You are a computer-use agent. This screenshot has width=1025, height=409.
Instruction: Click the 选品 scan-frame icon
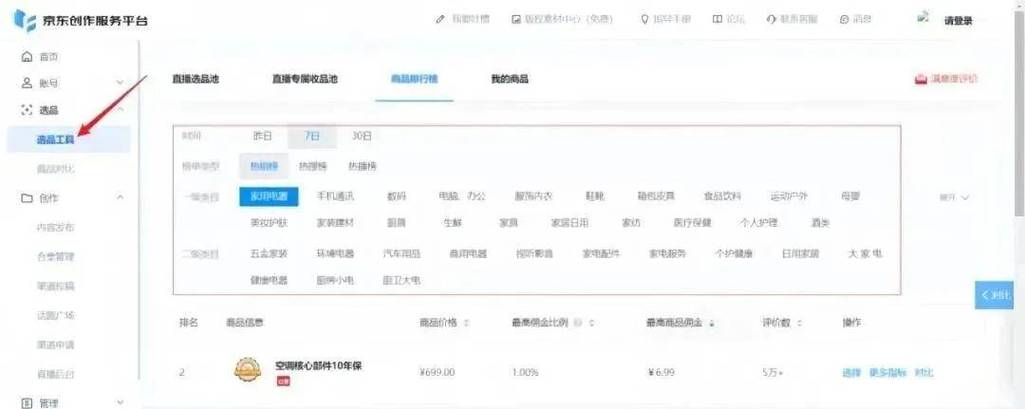pos(27,110)
